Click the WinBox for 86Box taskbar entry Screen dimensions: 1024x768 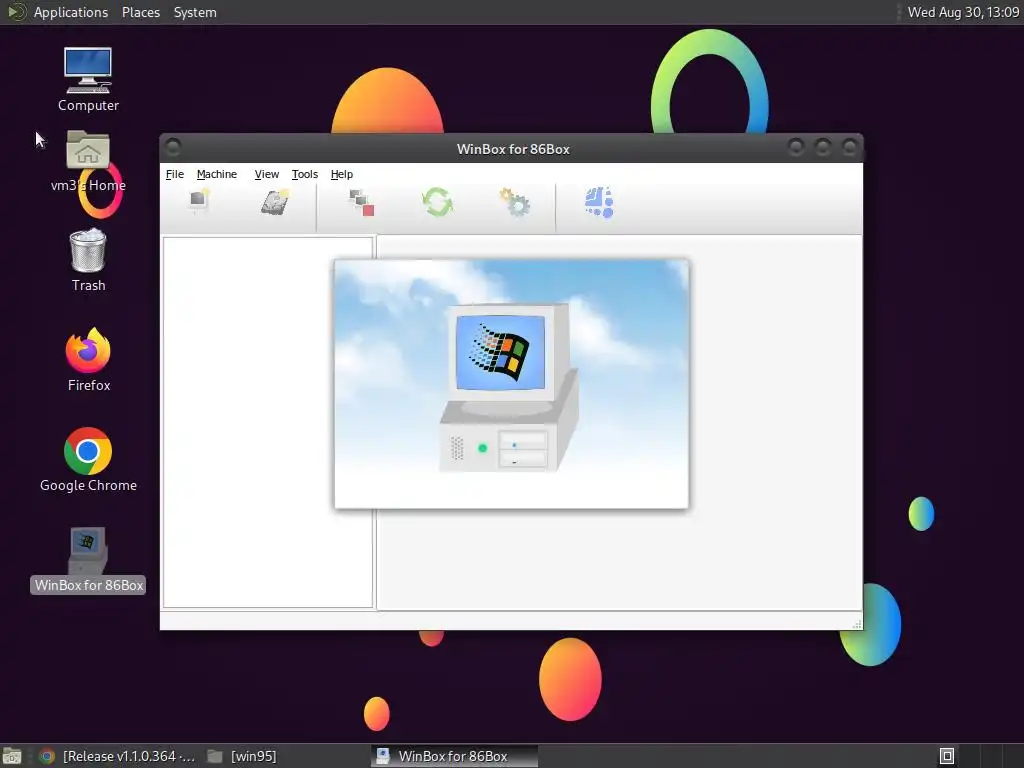click(454, 756)
